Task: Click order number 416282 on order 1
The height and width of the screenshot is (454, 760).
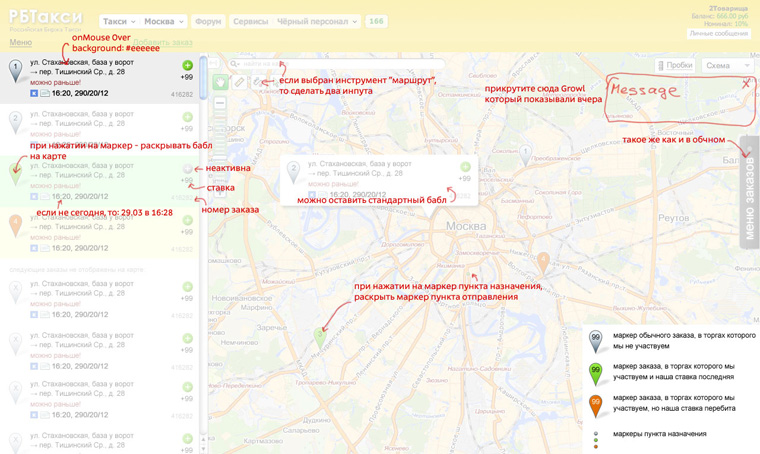Action: point(182,94)
